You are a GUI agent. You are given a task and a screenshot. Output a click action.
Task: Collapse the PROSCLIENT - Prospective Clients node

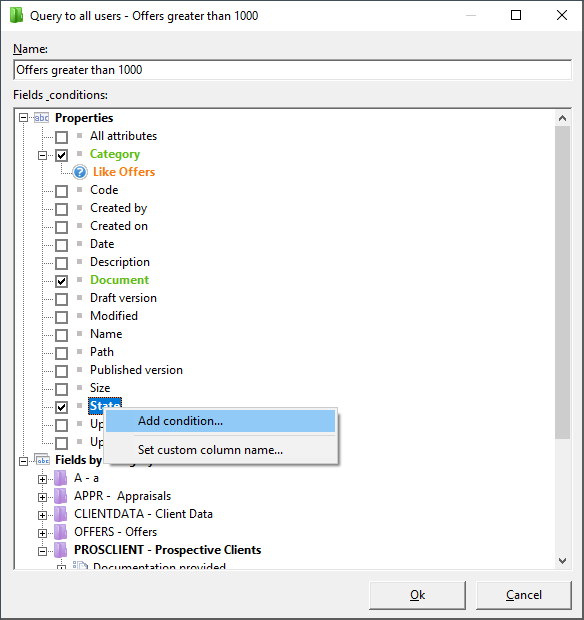tap(42, 551)
